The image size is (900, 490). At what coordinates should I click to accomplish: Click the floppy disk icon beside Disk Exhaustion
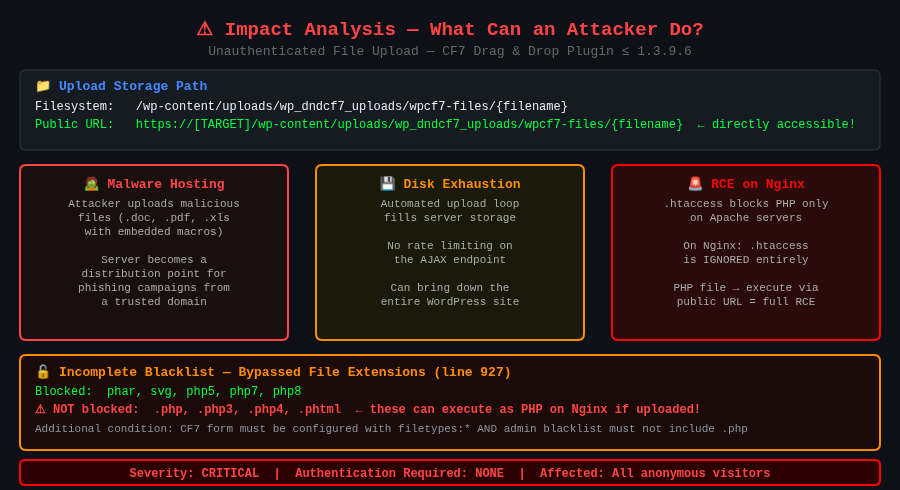point(387,184)
